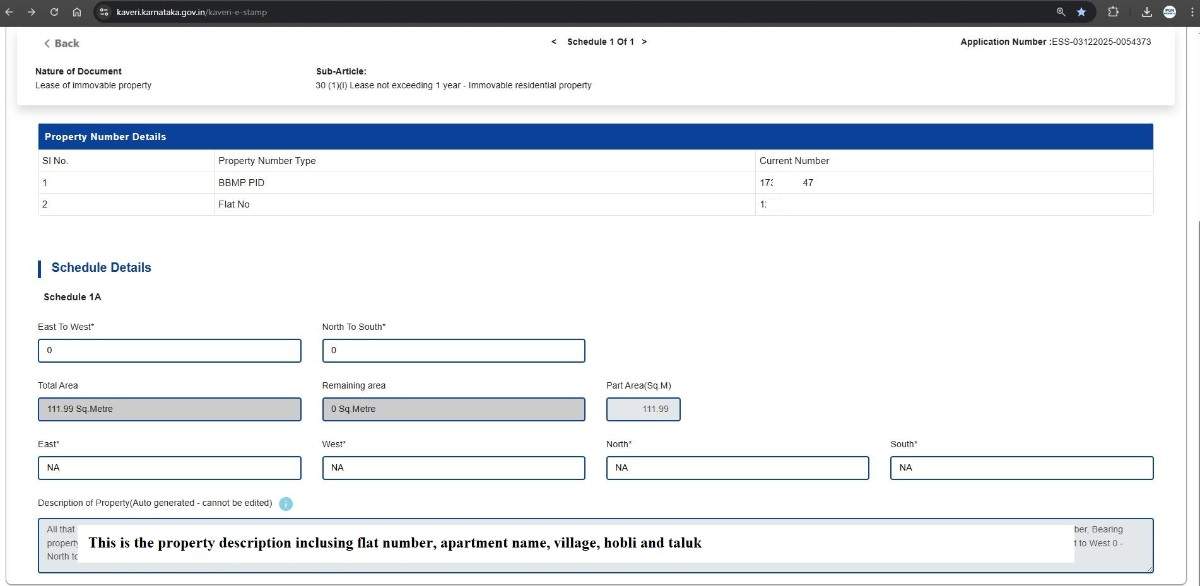Go to the browser home page icon
The height and width of the screenshot is (586, 1200).
coord(77,12)
